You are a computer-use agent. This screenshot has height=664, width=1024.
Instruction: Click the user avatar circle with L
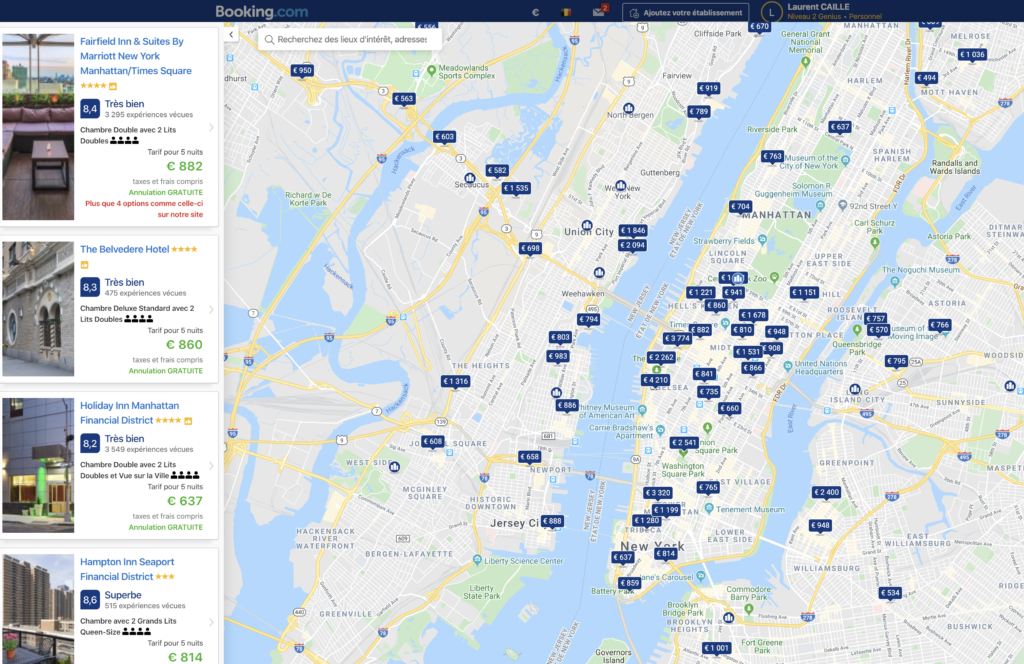771,12
